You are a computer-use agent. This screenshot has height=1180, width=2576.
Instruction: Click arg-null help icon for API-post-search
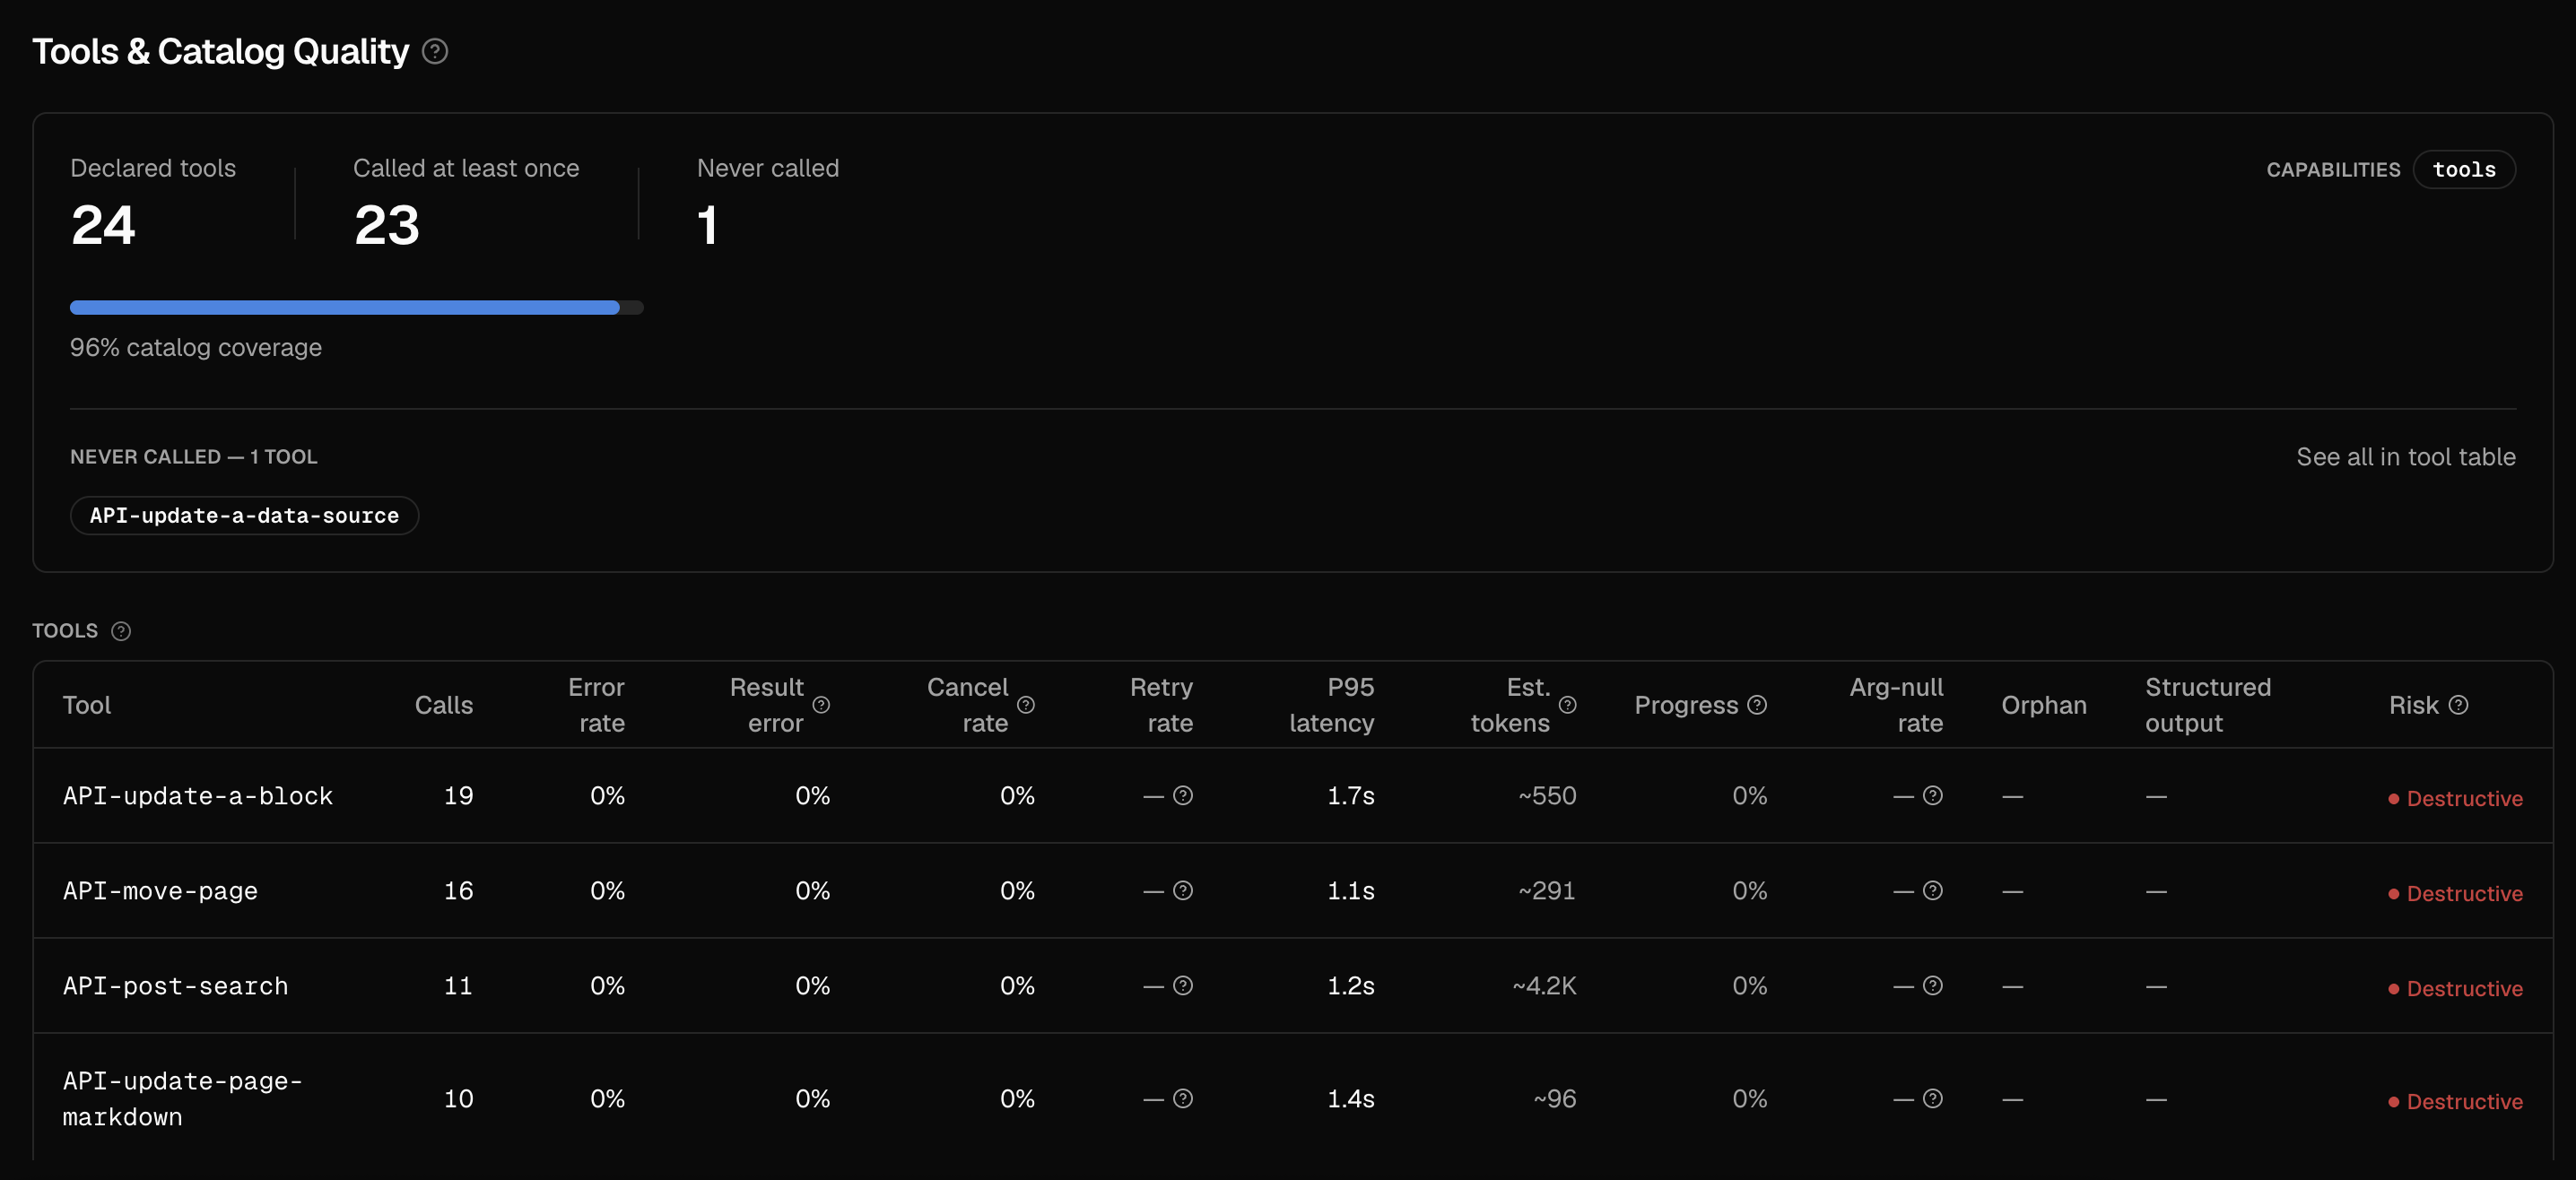coord(1933,986)
